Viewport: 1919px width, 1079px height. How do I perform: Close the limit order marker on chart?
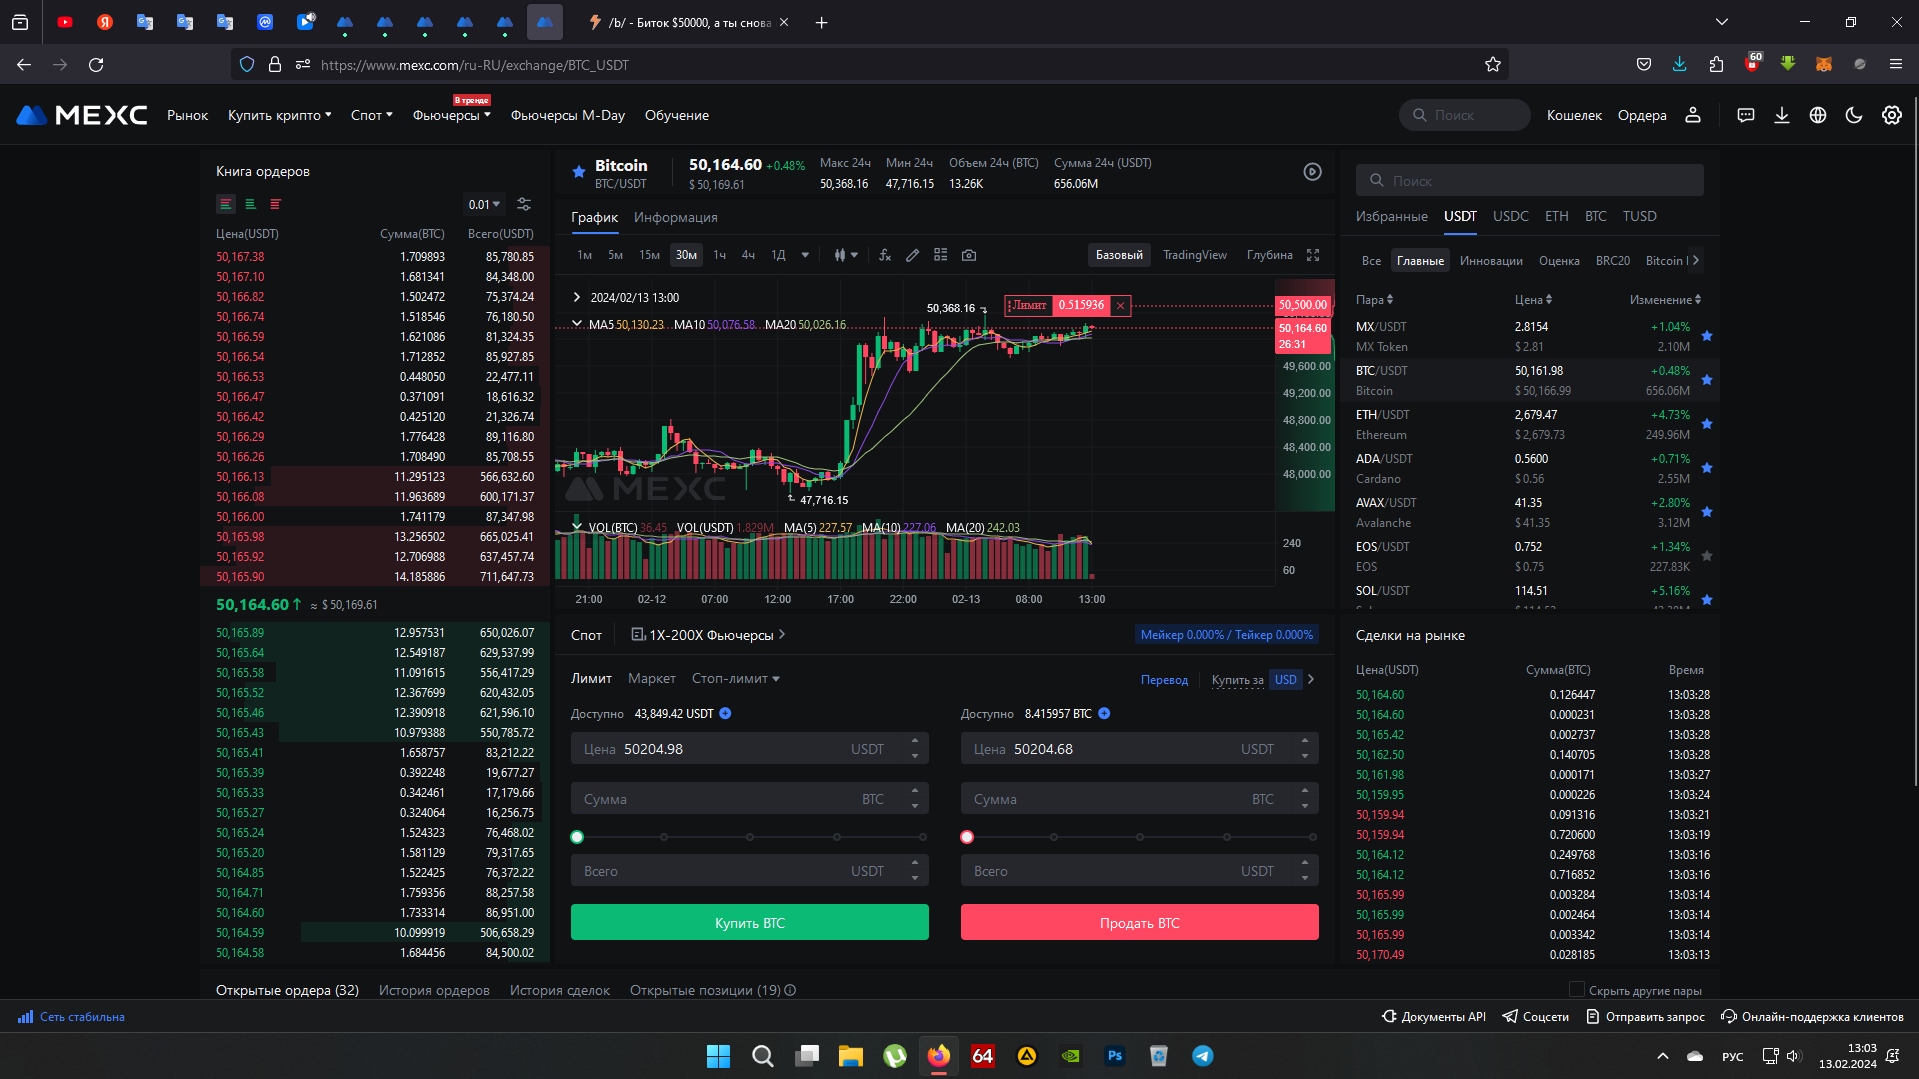point(1121,306)
